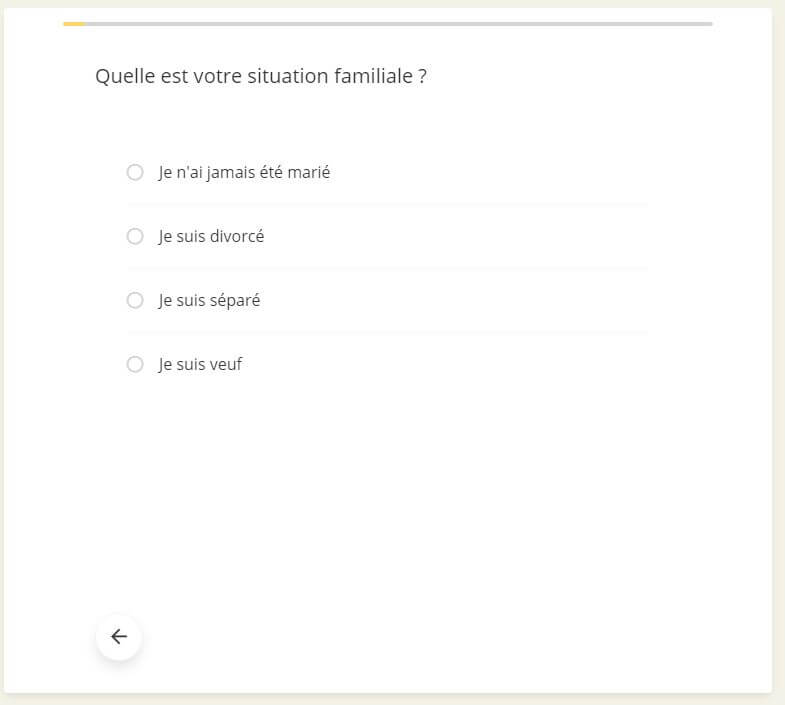Pick the "Je suis veuf" text label
Screen dimensions: 785x705
[x=200, y=364]
